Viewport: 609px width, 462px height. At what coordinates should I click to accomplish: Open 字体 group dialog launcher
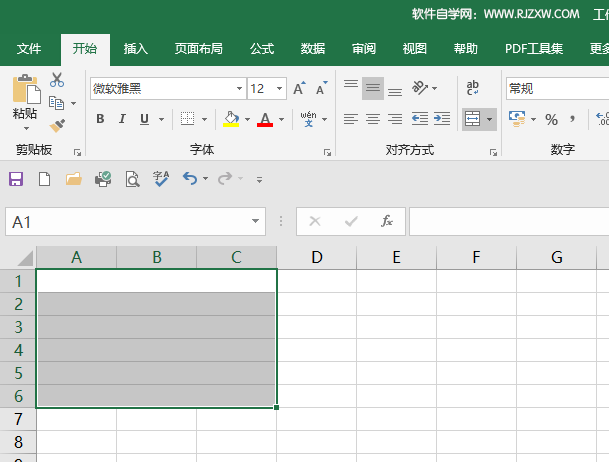click(x=327, y=153)
